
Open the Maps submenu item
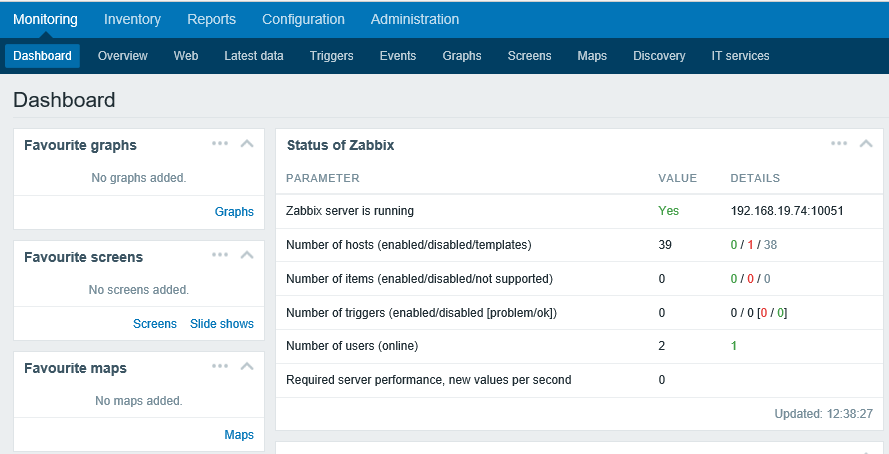coord(592,56)
